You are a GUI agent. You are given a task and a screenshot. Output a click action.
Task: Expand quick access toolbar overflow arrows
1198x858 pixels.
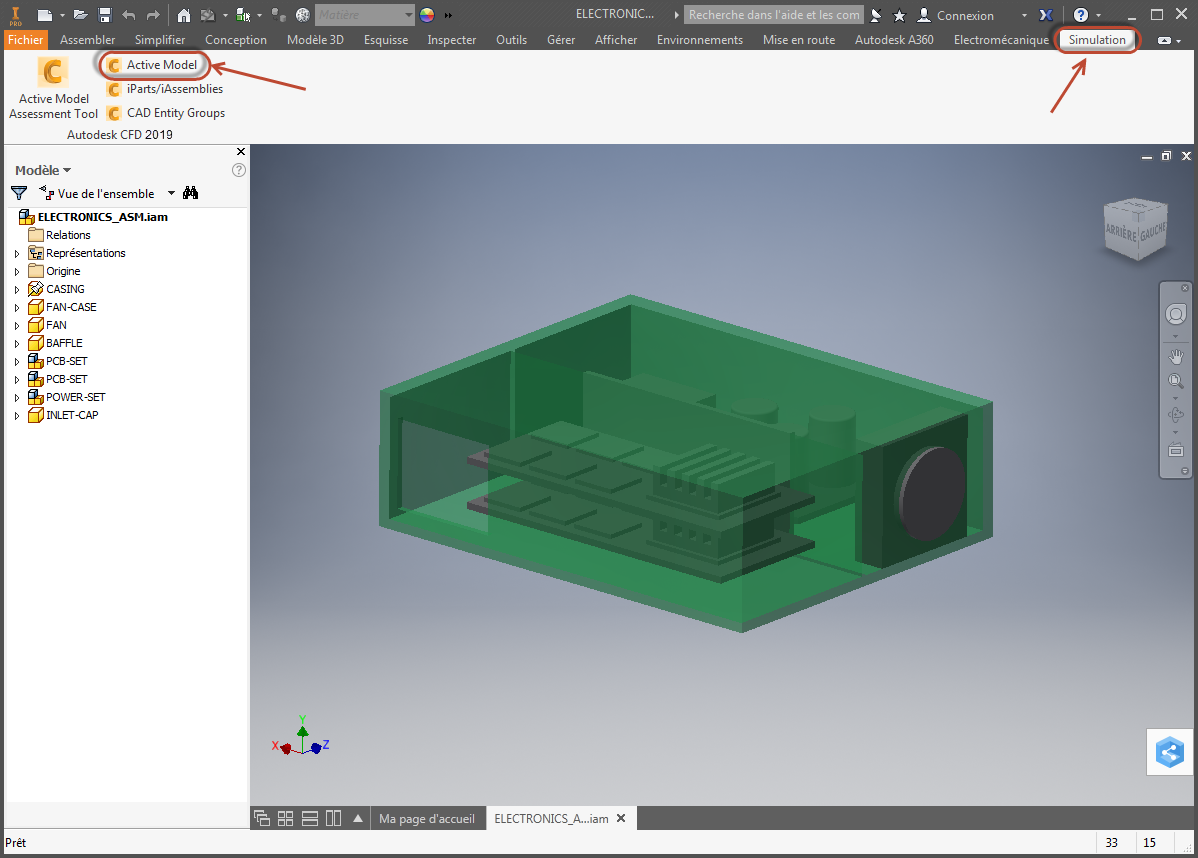point(448,15)
